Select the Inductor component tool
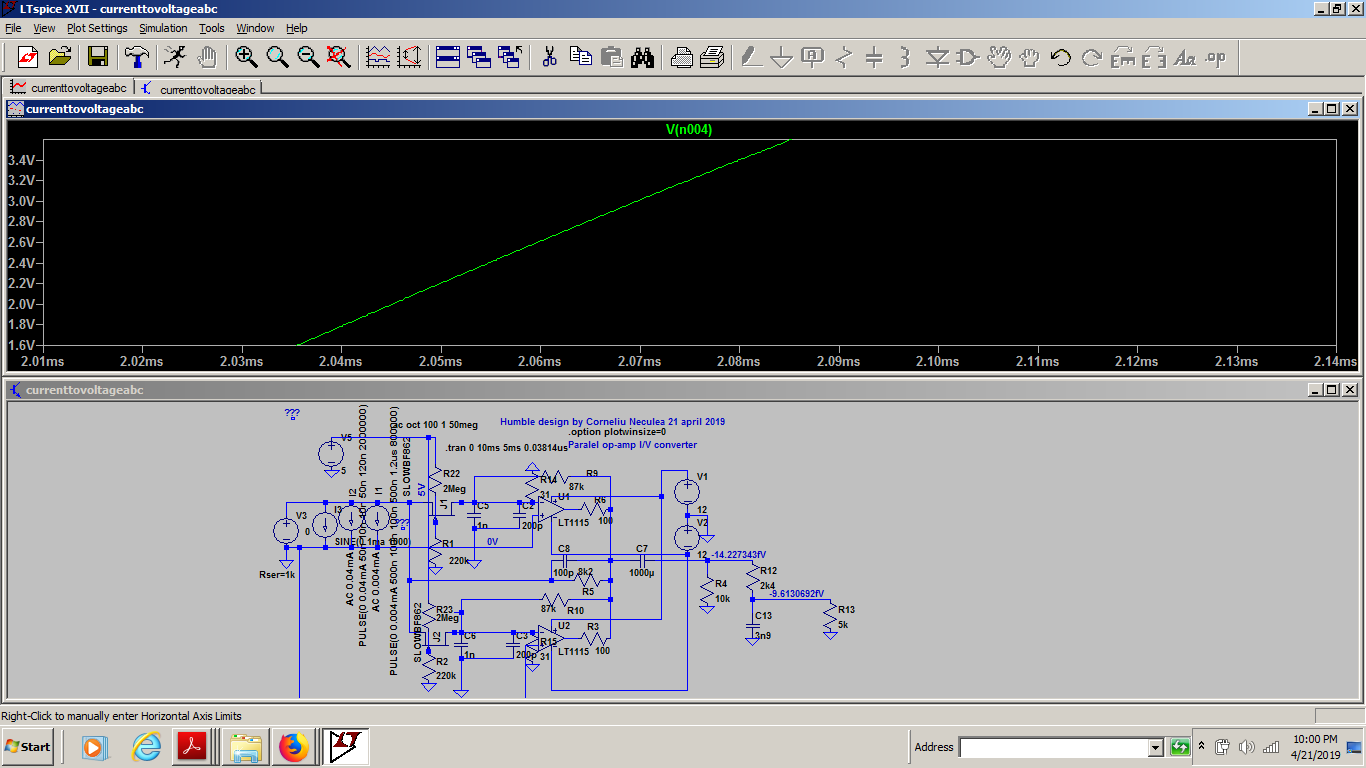 point(905,57)
